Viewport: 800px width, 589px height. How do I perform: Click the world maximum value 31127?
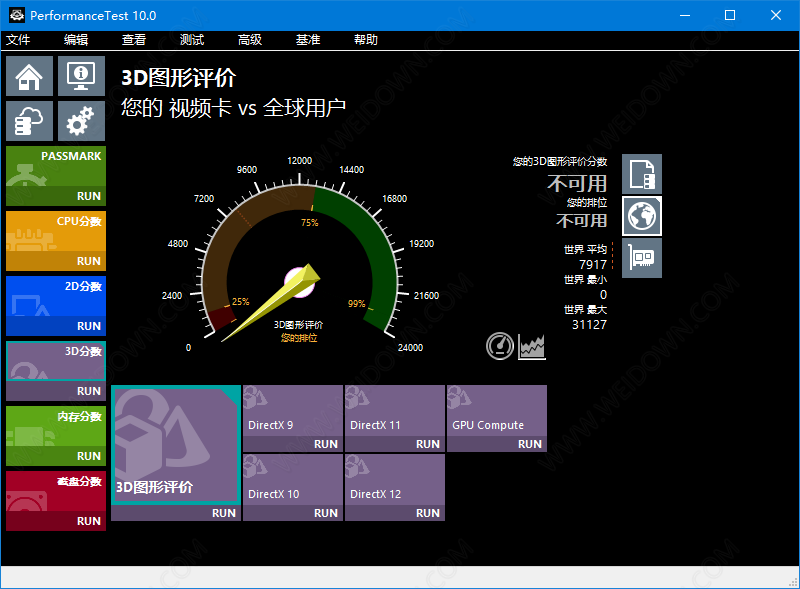click(x=589, y=325)
